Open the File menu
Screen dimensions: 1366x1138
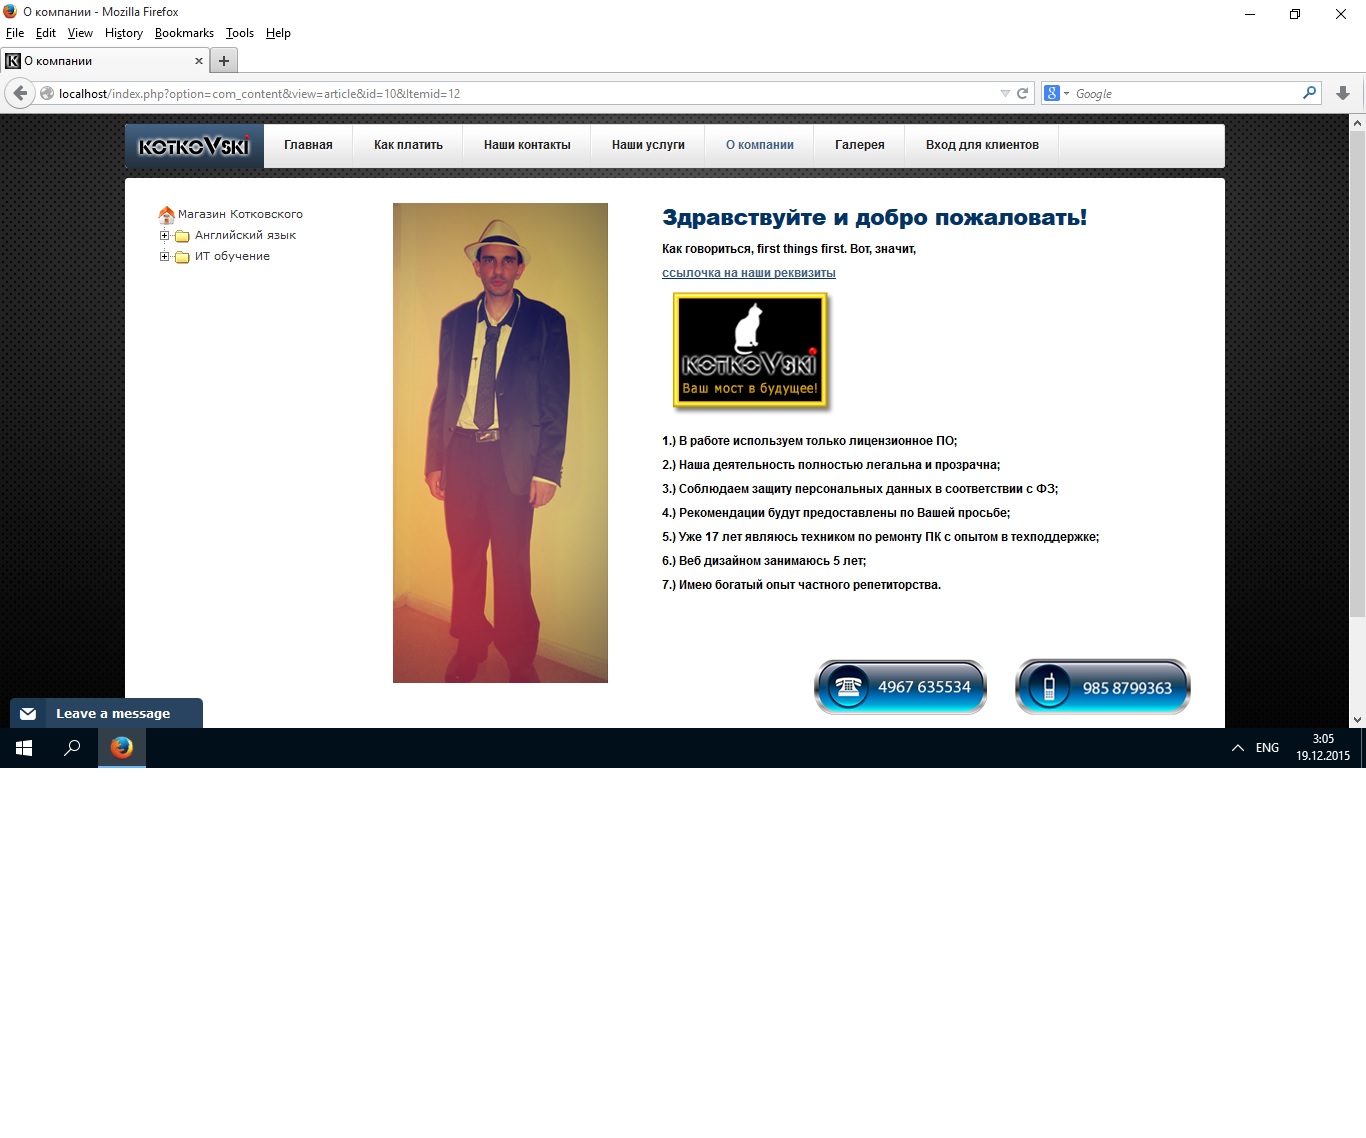click(15, 33)
